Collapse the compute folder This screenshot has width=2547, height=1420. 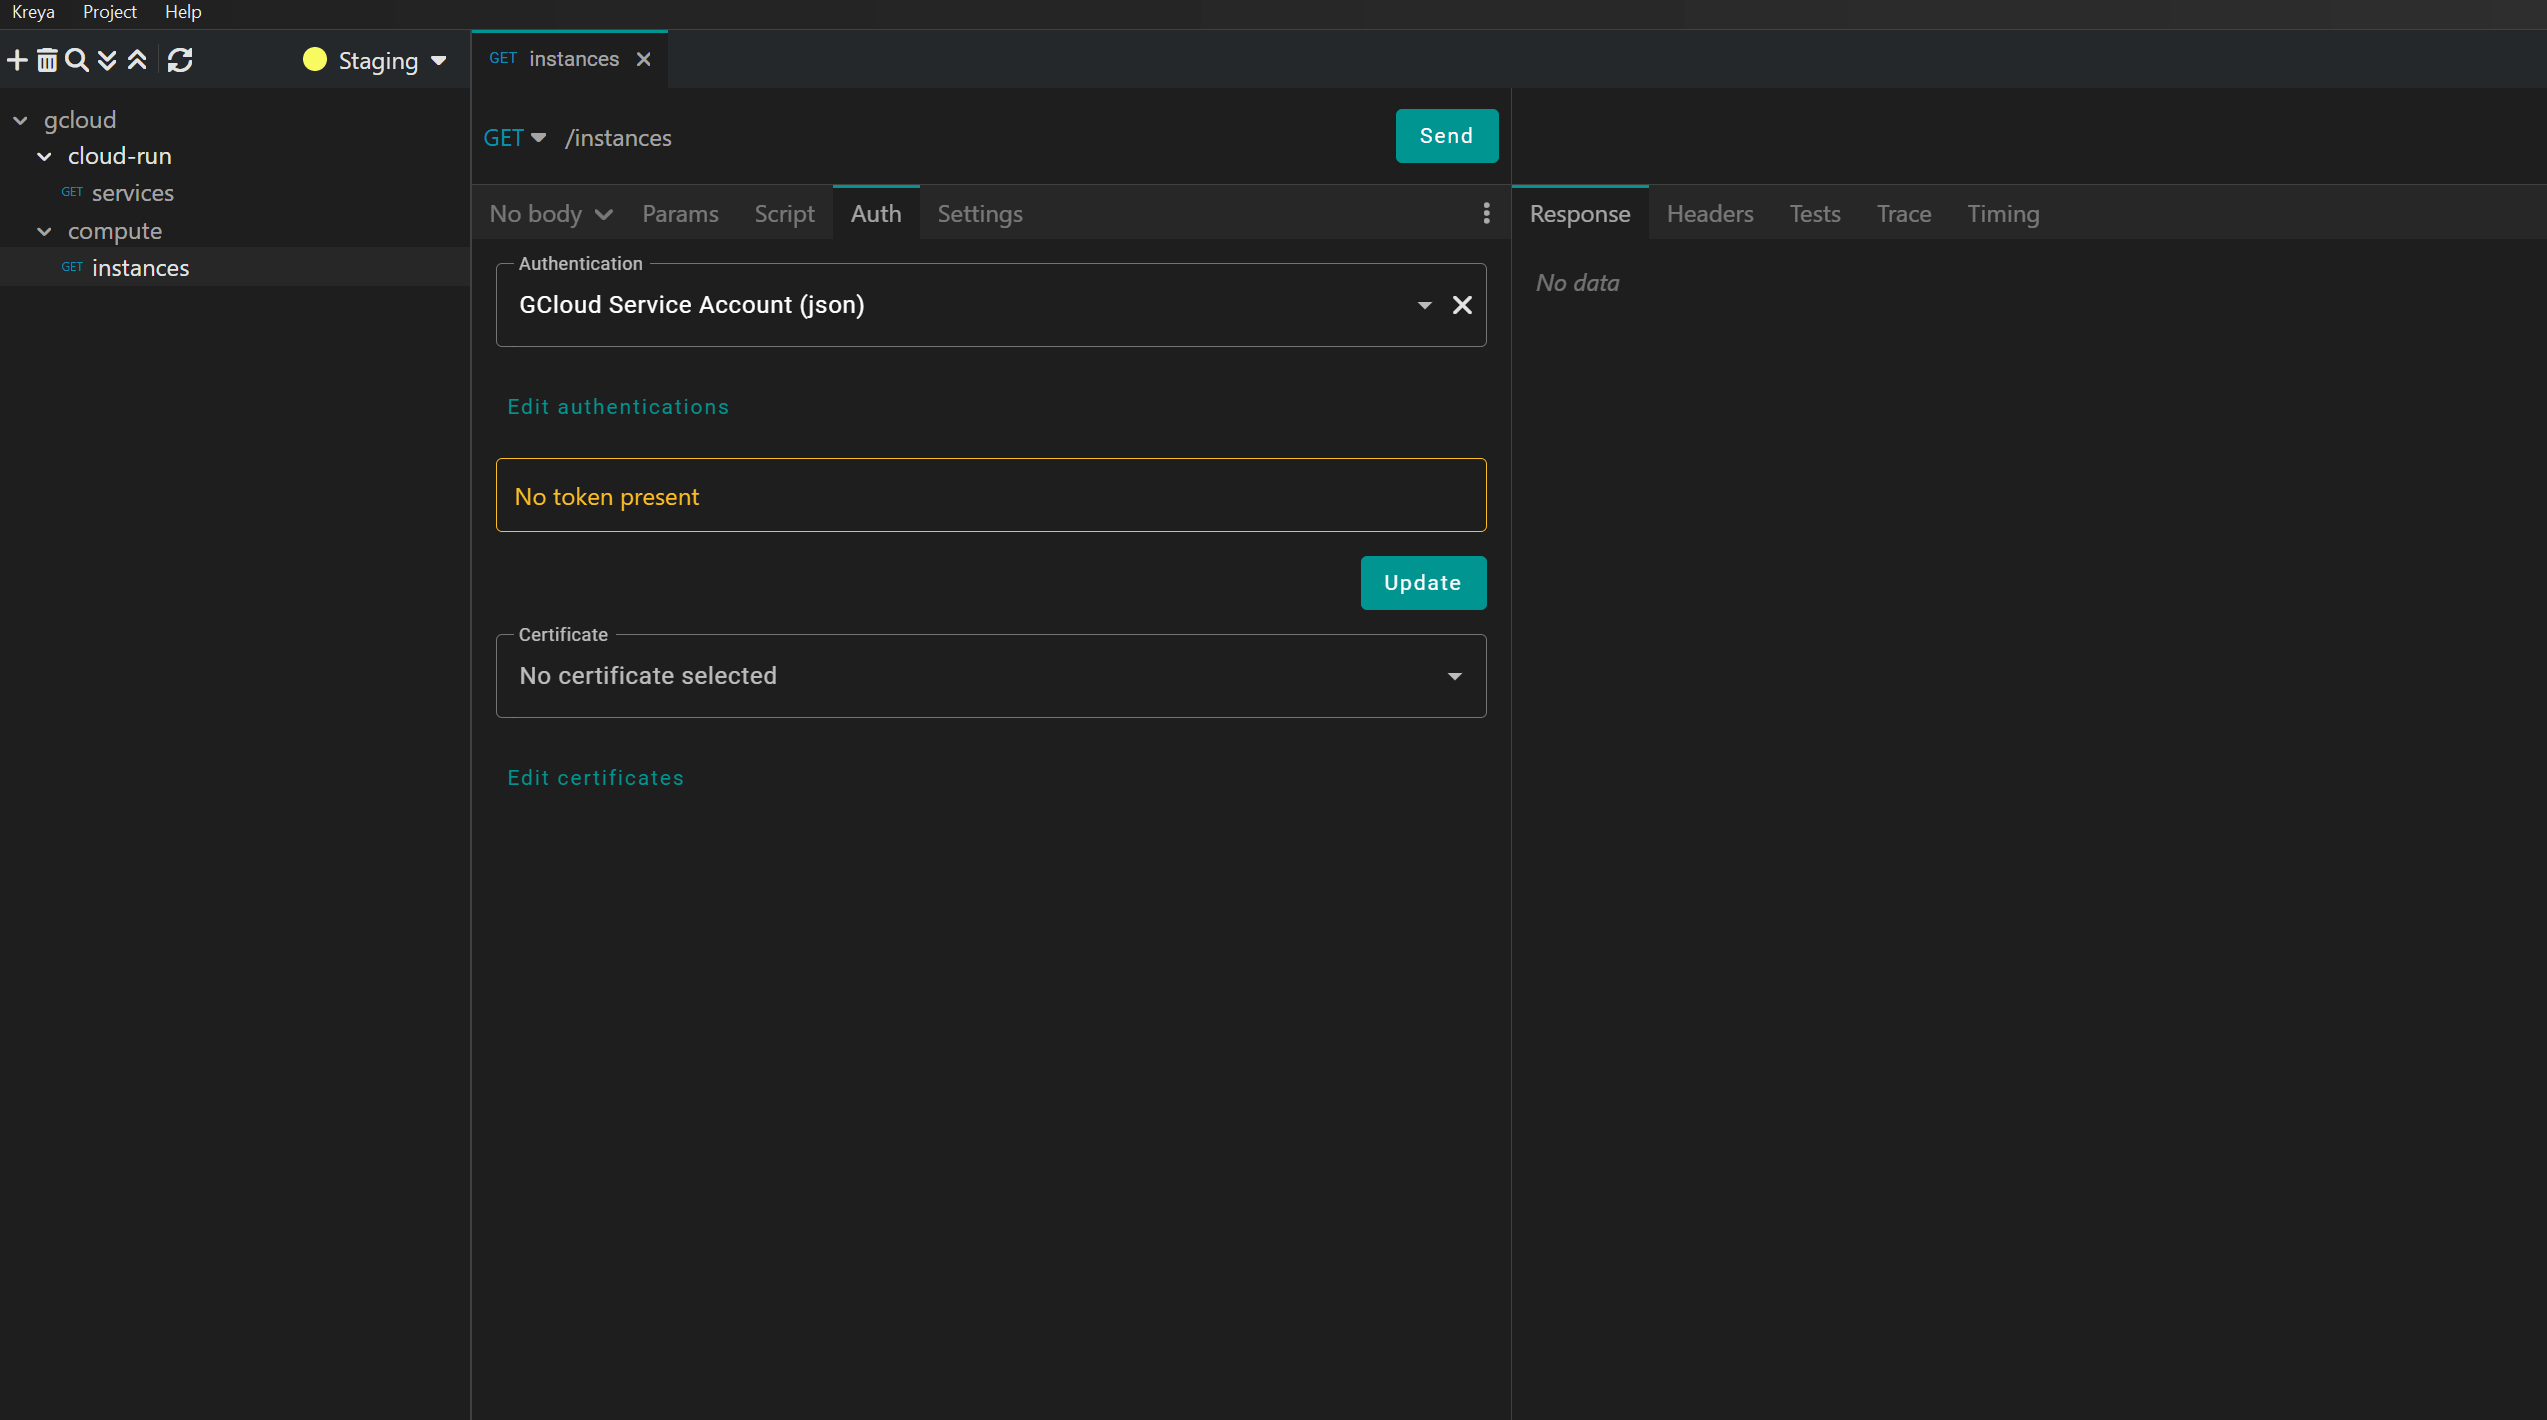point(44,231)
